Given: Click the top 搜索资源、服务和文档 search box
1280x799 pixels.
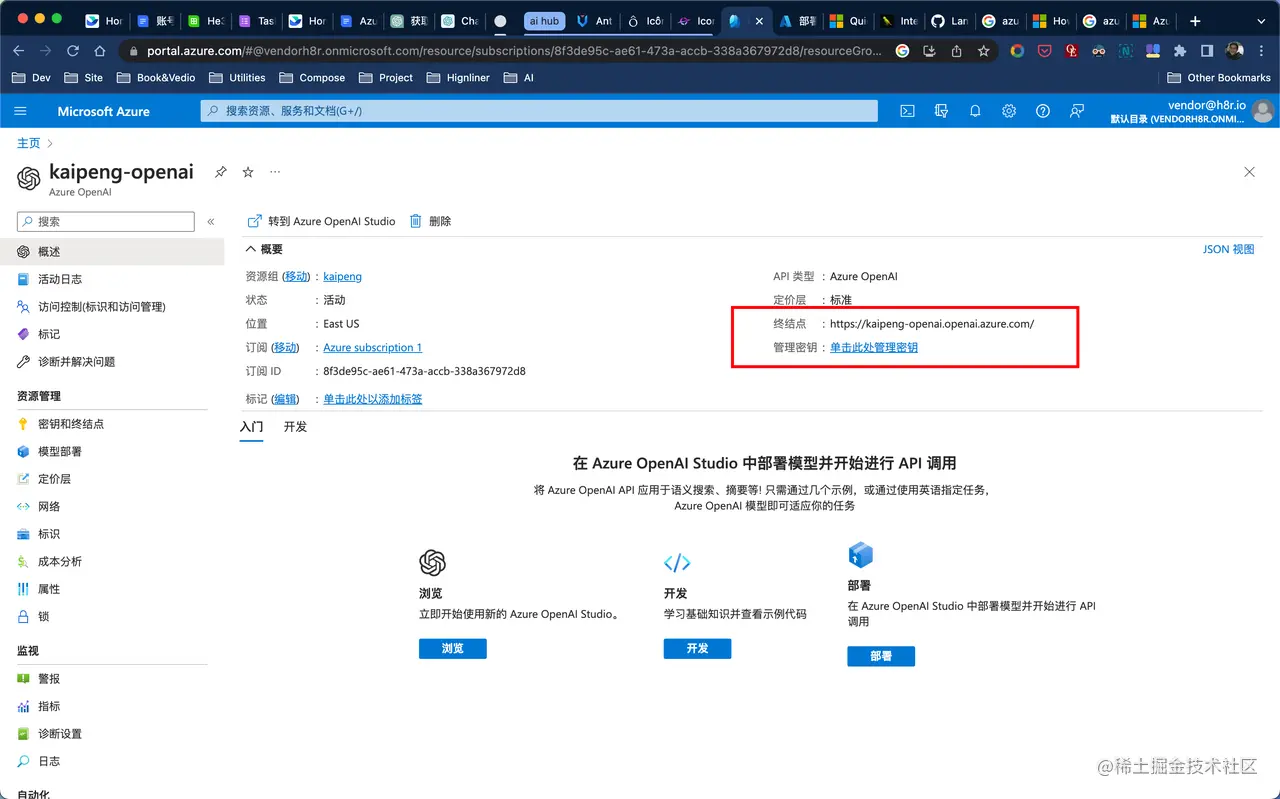Looking at the screenshot, I should [x=539, y=111].
